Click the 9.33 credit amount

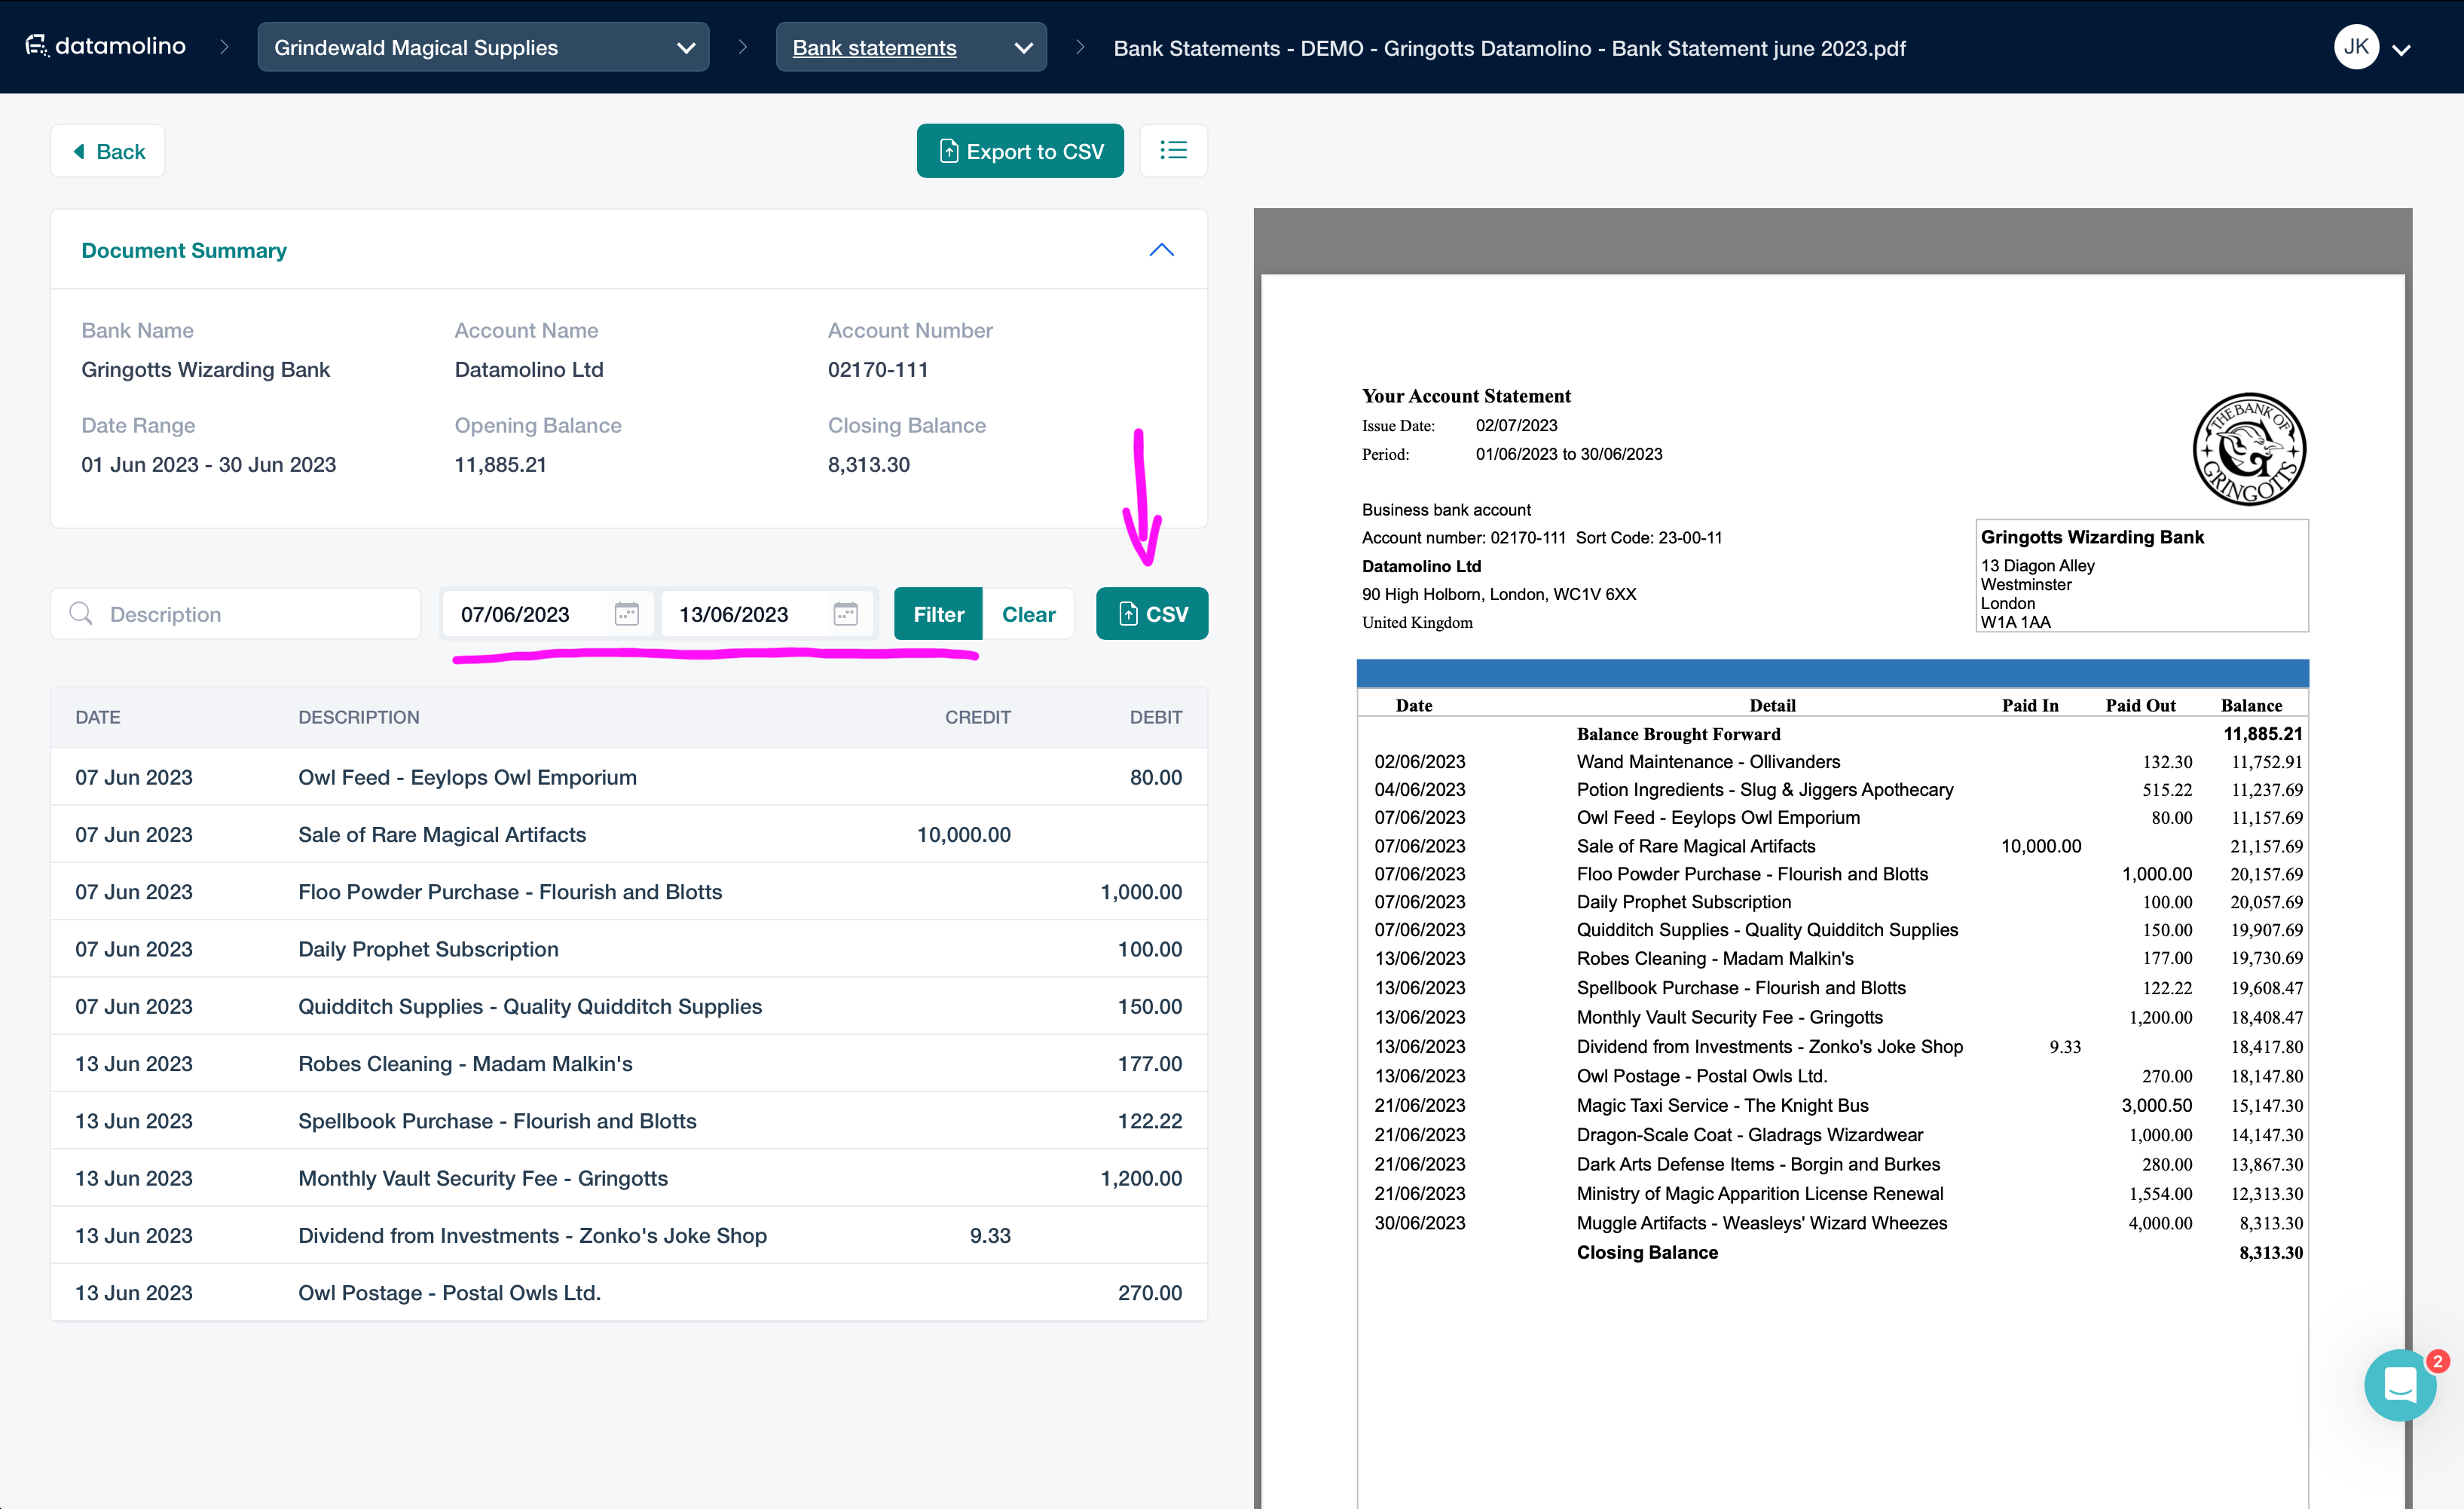click(990, 1236)
